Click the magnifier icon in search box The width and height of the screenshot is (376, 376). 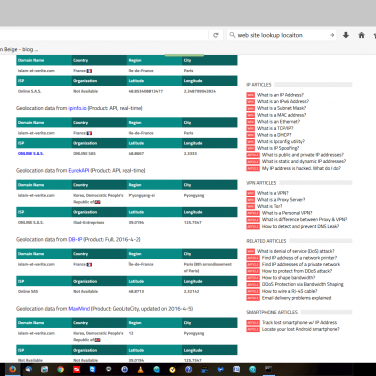coord(232,35)
